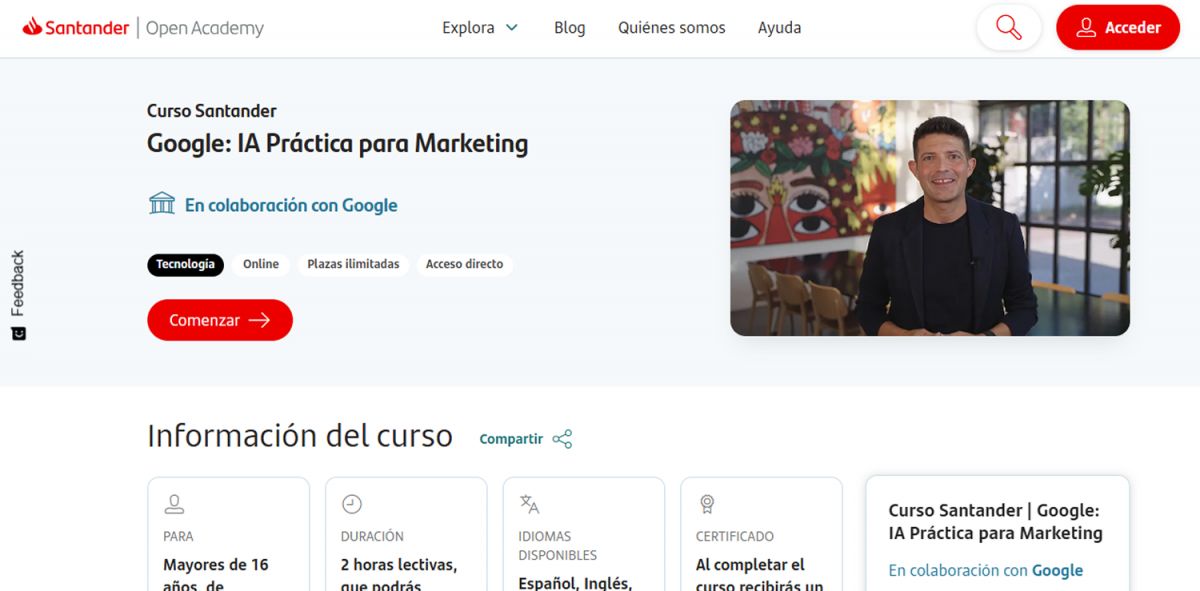The width and height of the screenshot is (1200, 591).
Task: Start the course with Comenzar
Action: point(220,320)
